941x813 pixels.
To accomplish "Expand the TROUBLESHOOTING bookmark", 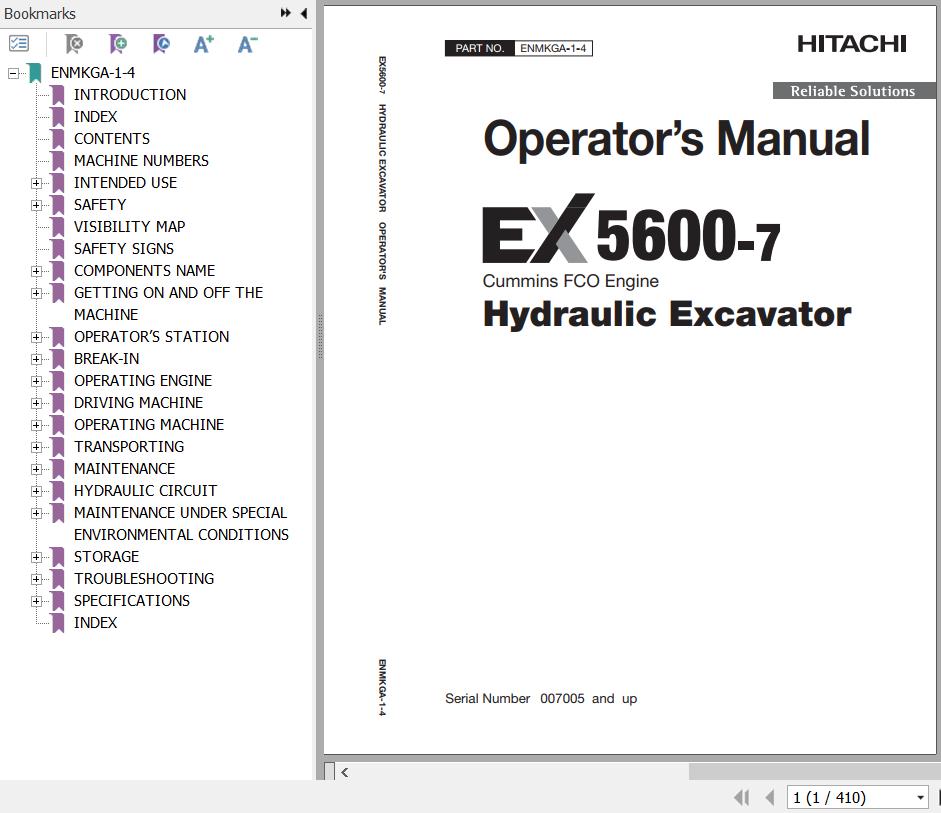I will tap(36, 579).
